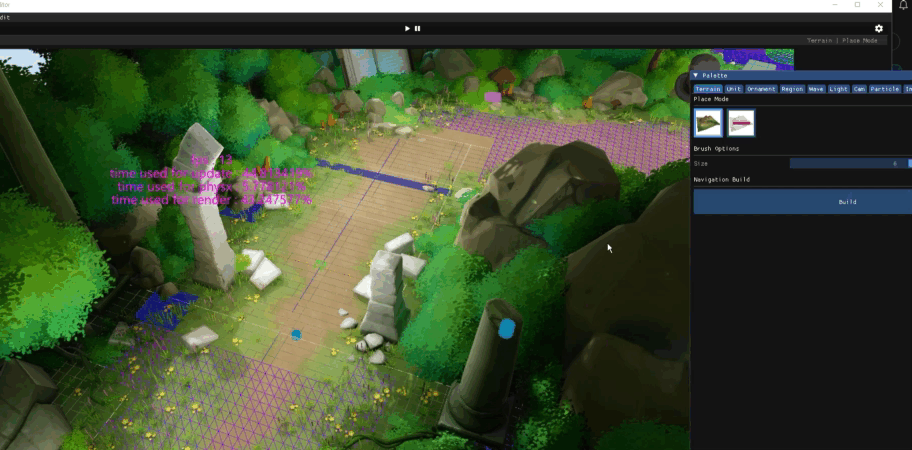Click the 'time used for render' readout

[211, 200]
